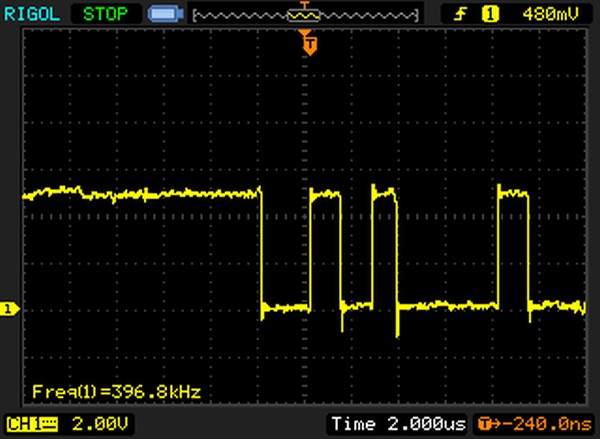The height and width of the screenshot is (439, 600).
Task: Click the trigger source channel 1 badge
Action: 490,14
